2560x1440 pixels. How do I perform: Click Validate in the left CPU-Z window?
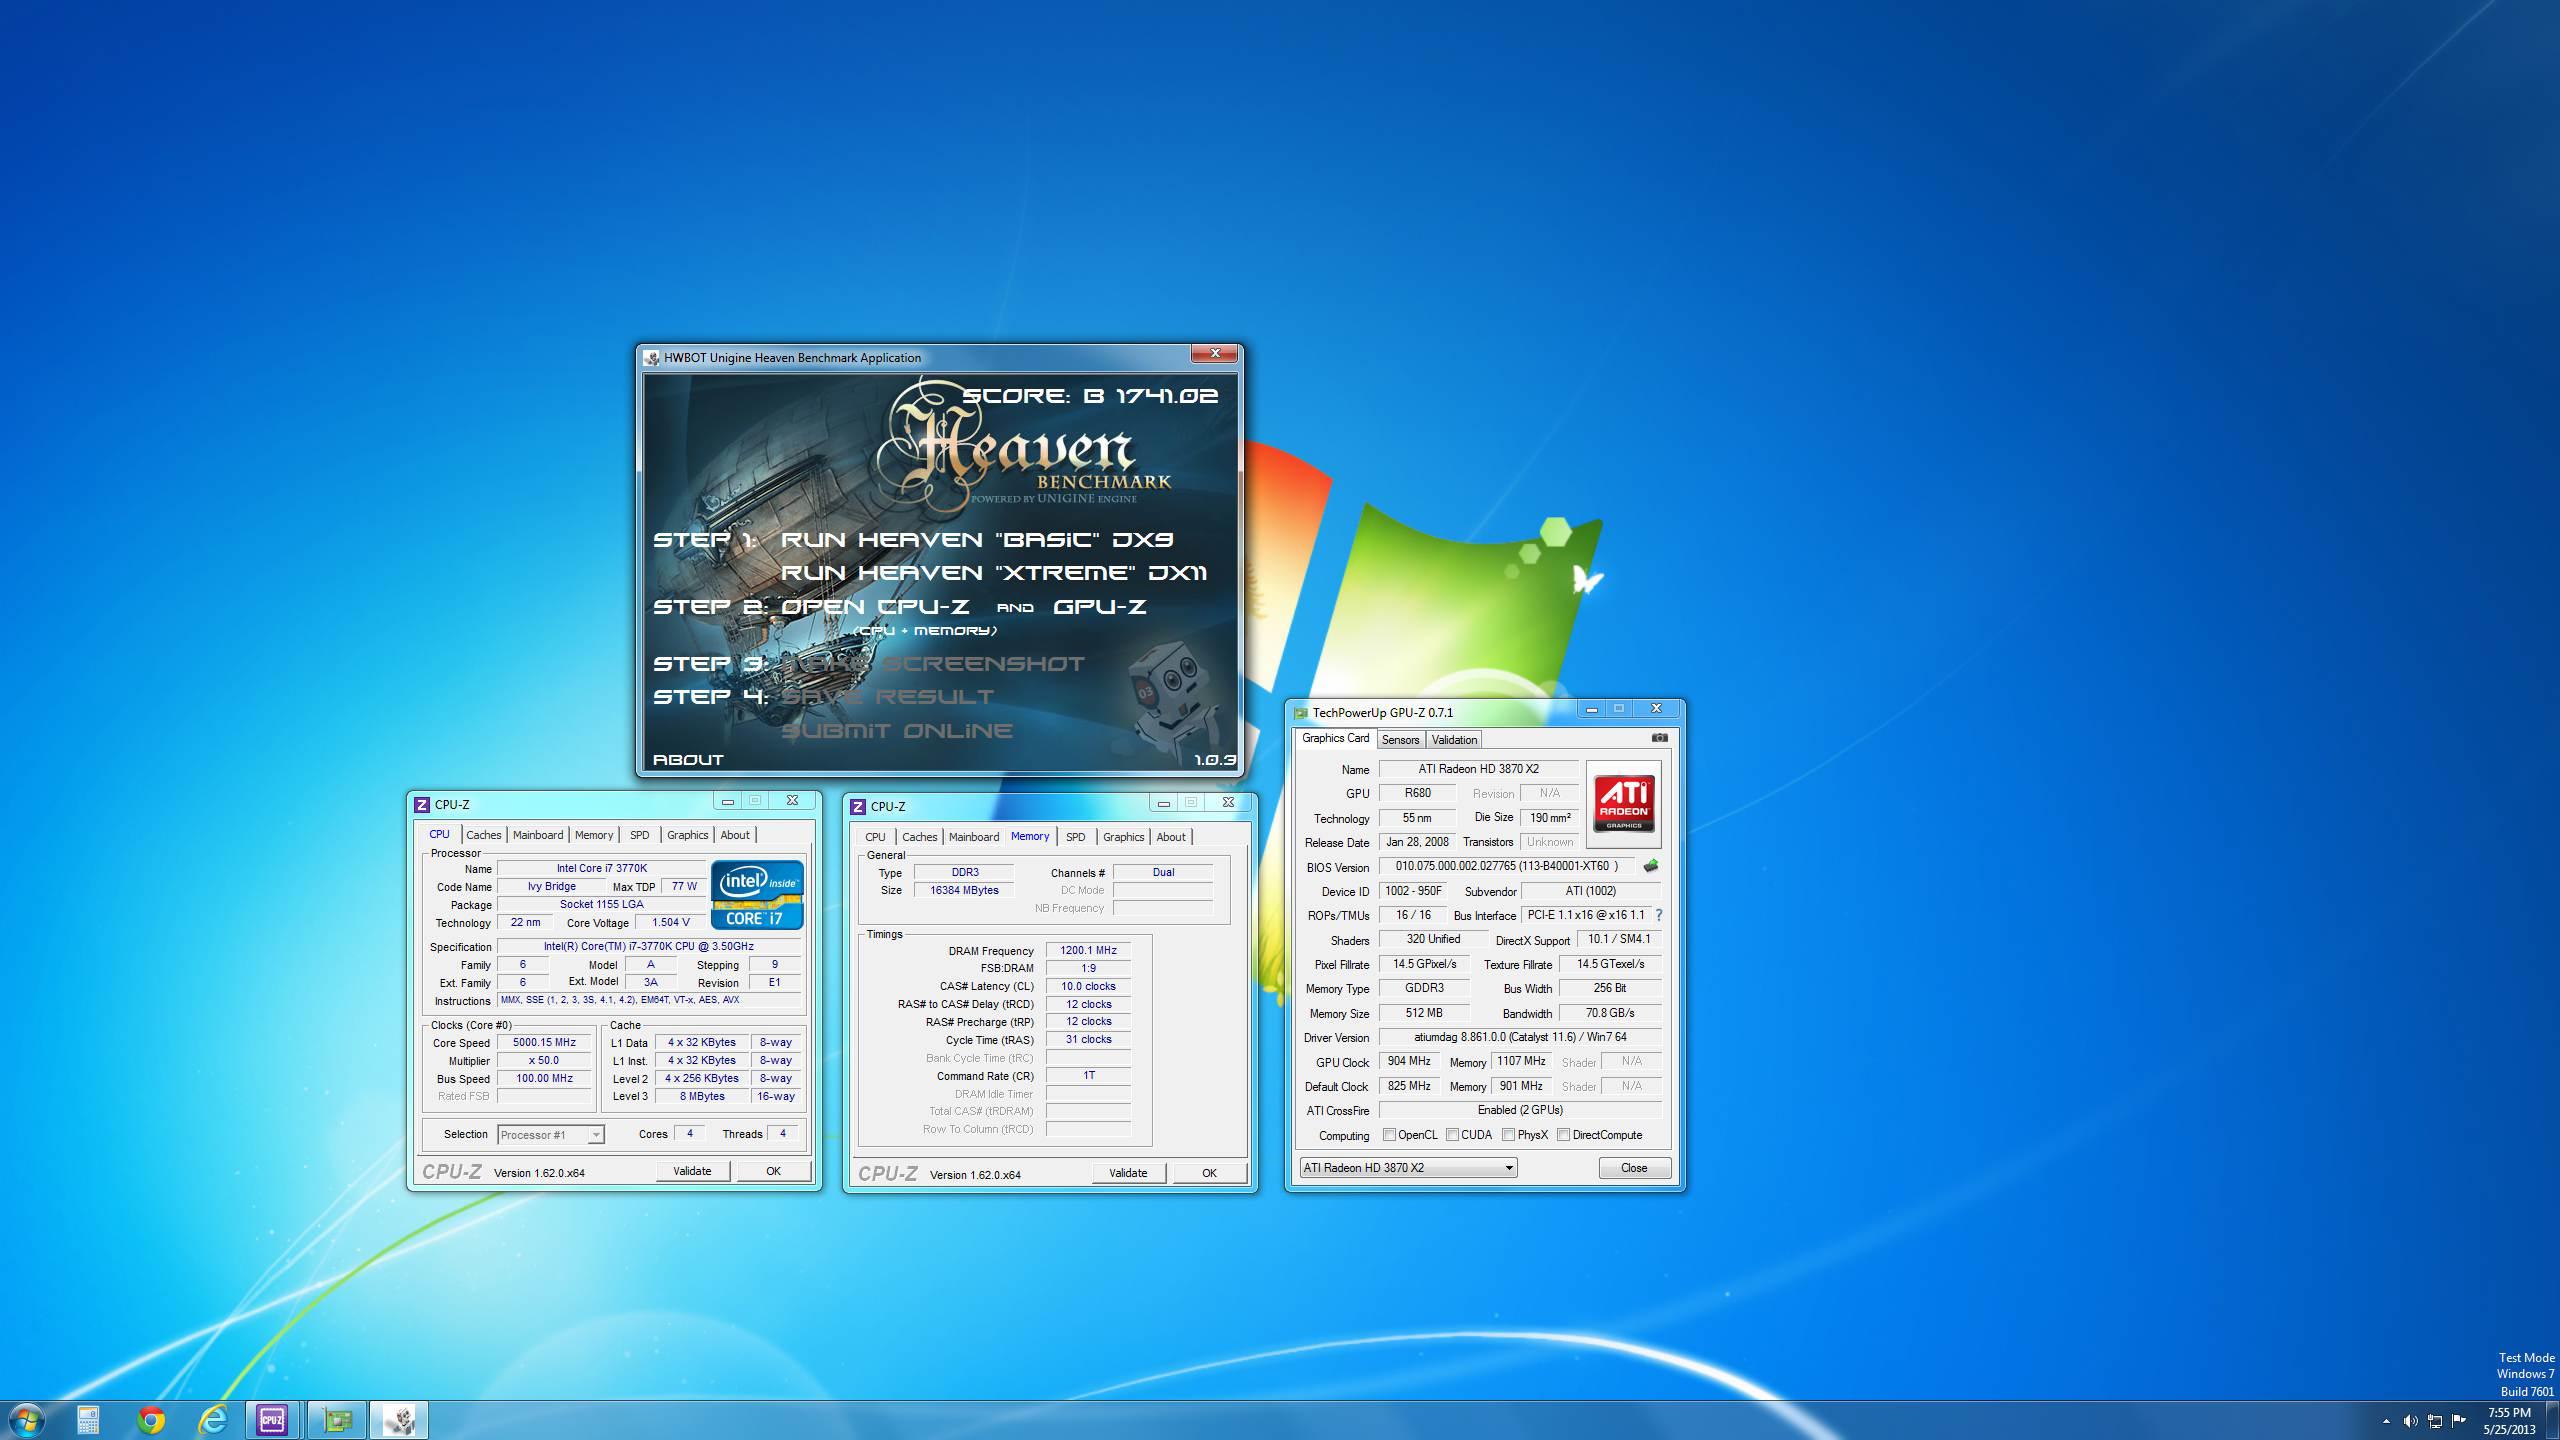coord(692,1171)
